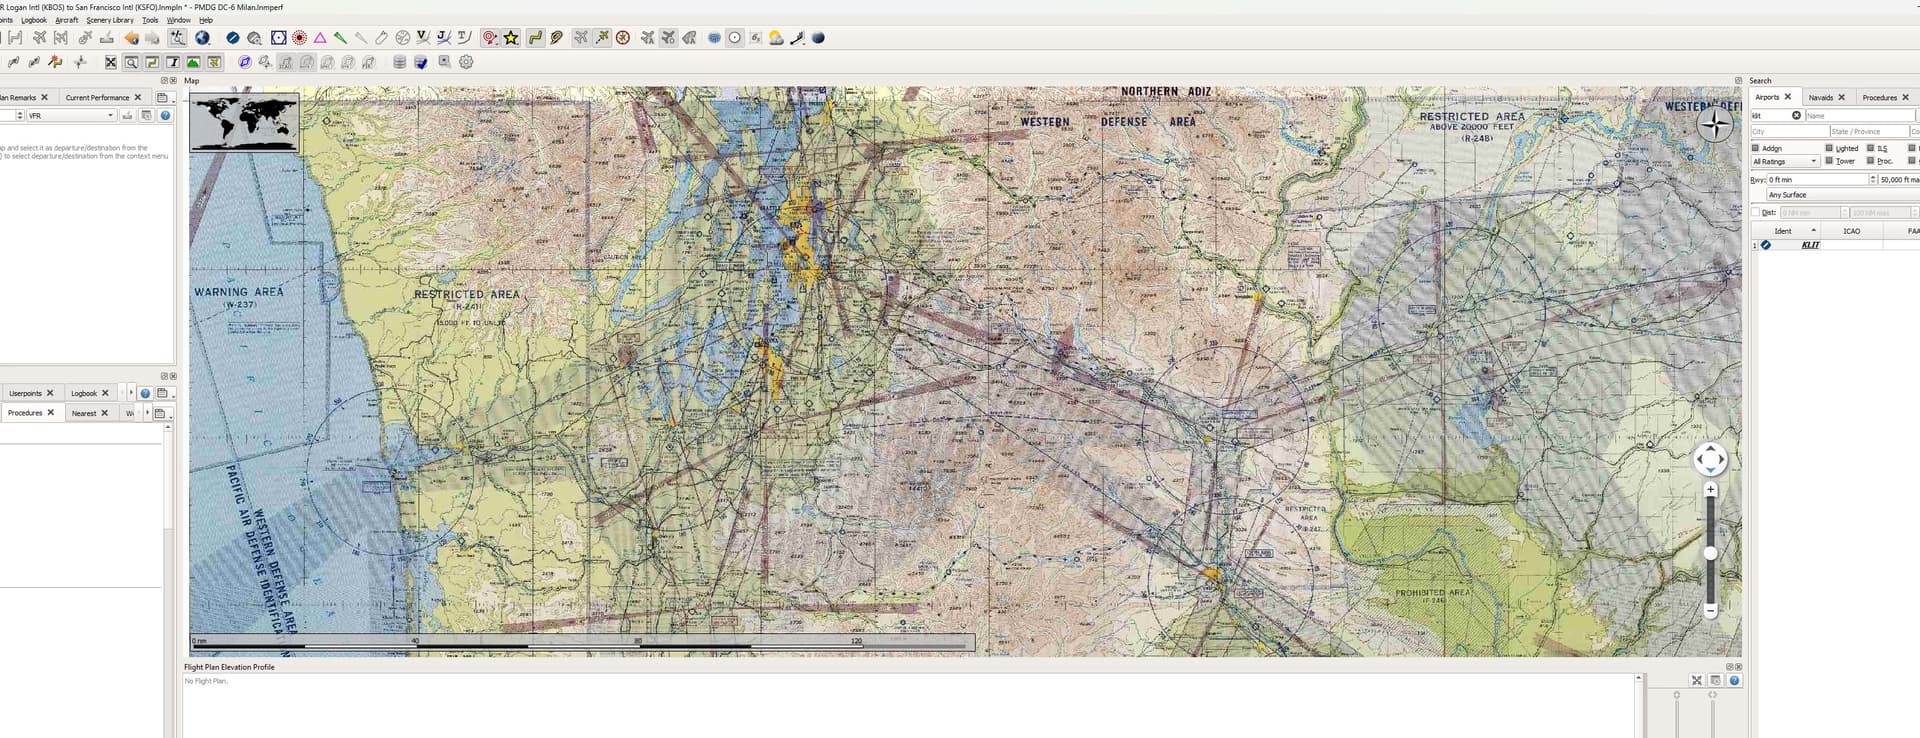Click the Ident column header

(x=1783, y=231)
